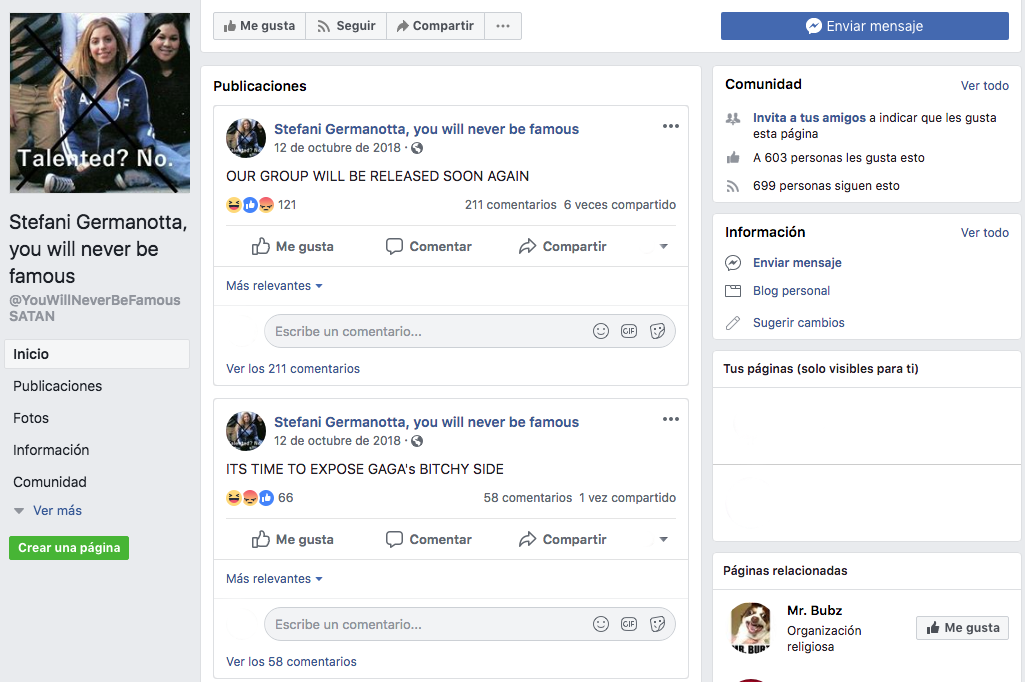Click the Enviar mensaje blue button

[864, 26]
